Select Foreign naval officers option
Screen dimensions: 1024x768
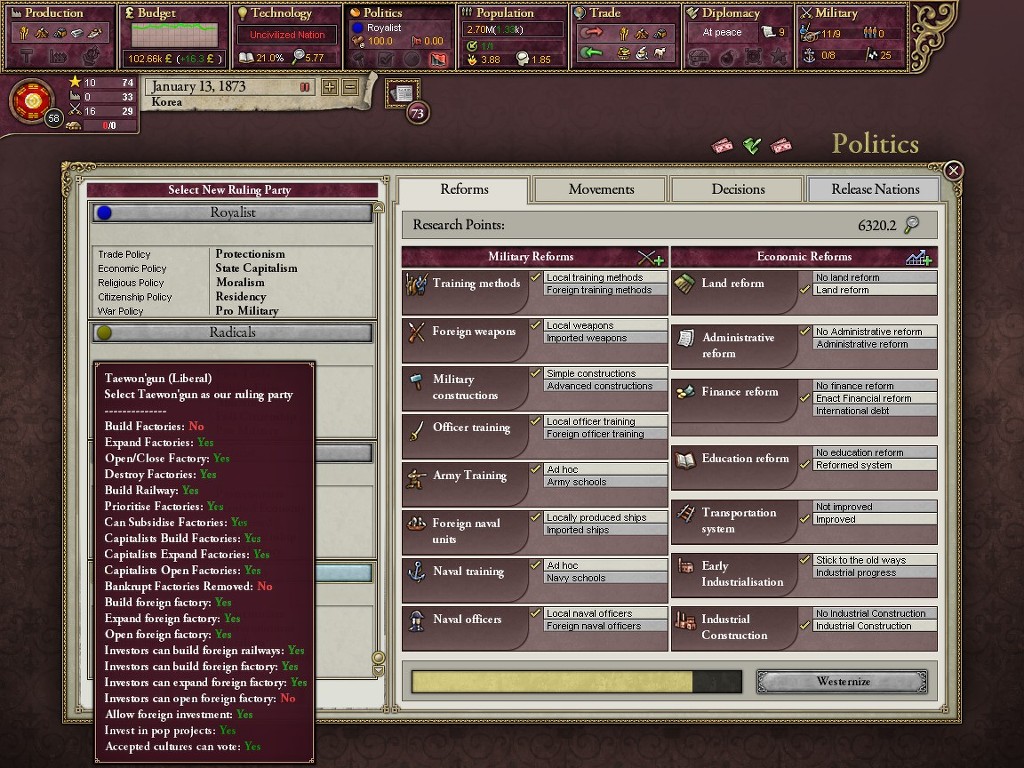pos(605,626)
